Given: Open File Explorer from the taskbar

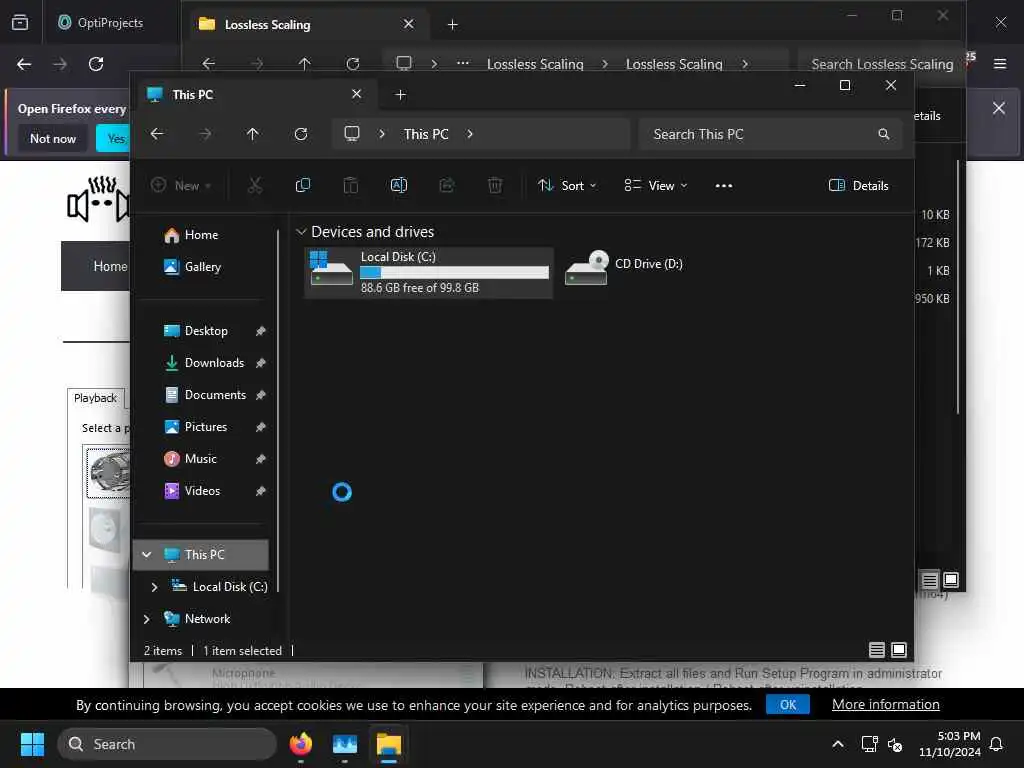Looking at the screenshot, I should click(x=389, y=744).
